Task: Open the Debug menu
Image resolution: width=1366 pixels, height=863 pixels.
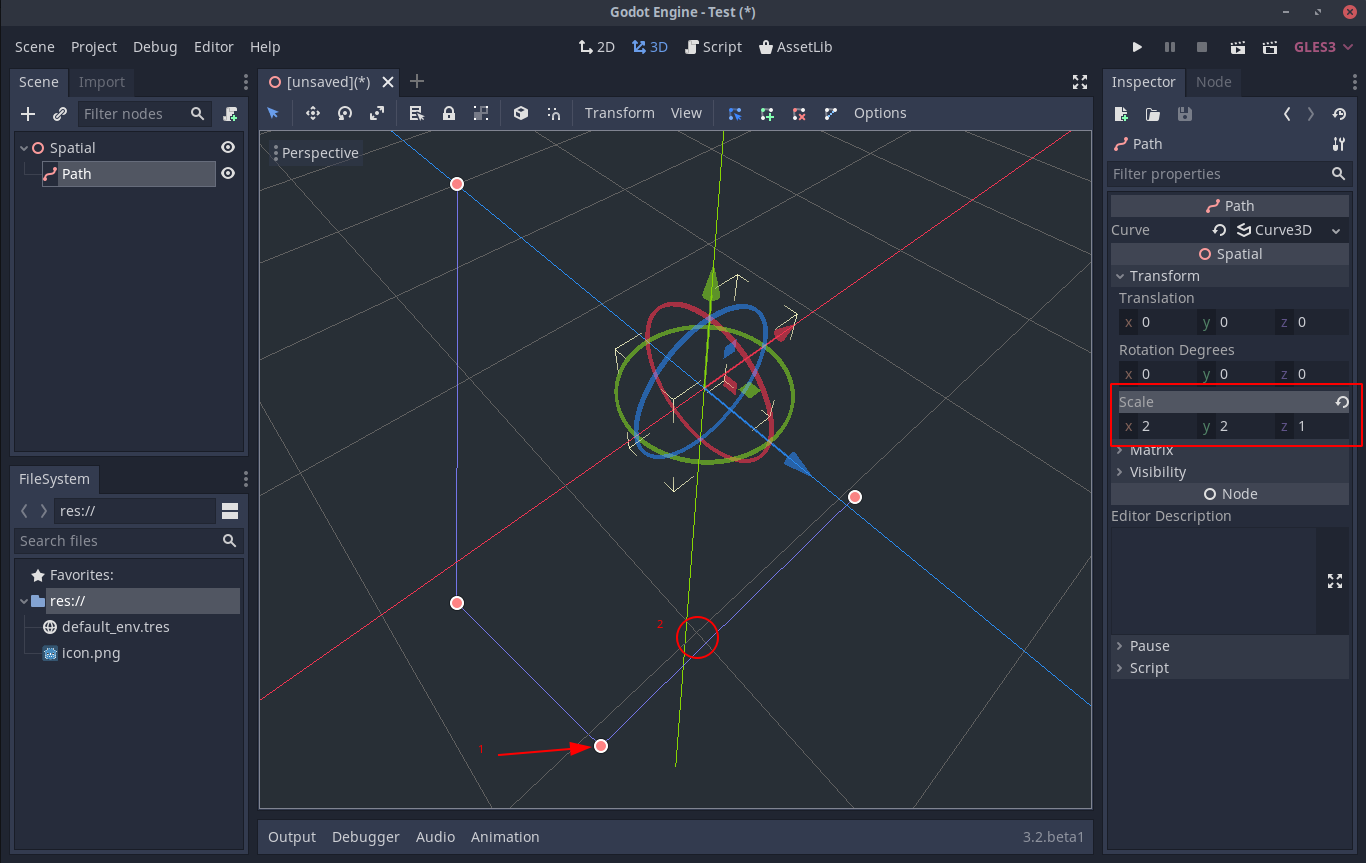Action: click(x=155, y=47)
